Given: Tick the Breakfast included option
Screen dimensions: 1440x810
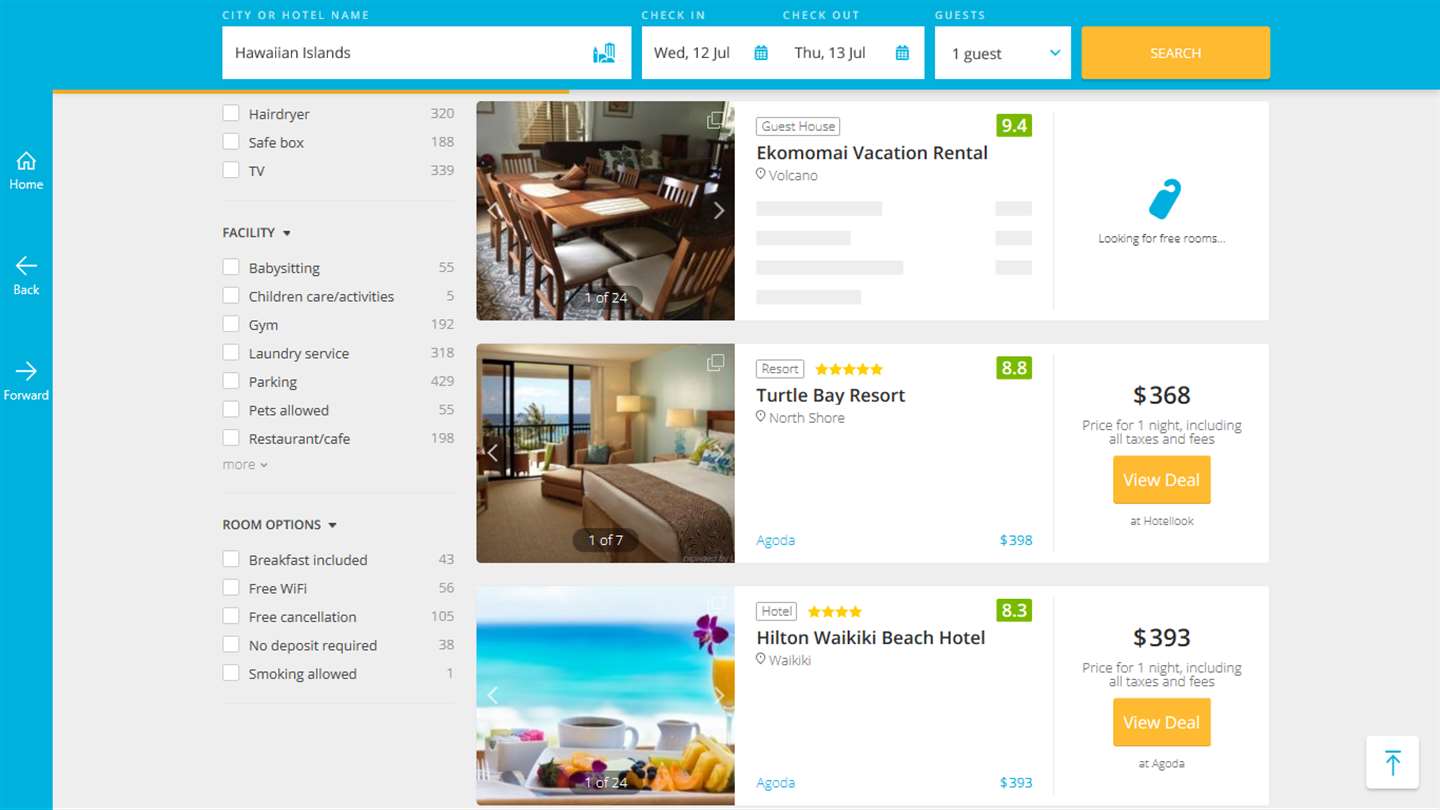Looking at the screenshot, I should 231,560.
